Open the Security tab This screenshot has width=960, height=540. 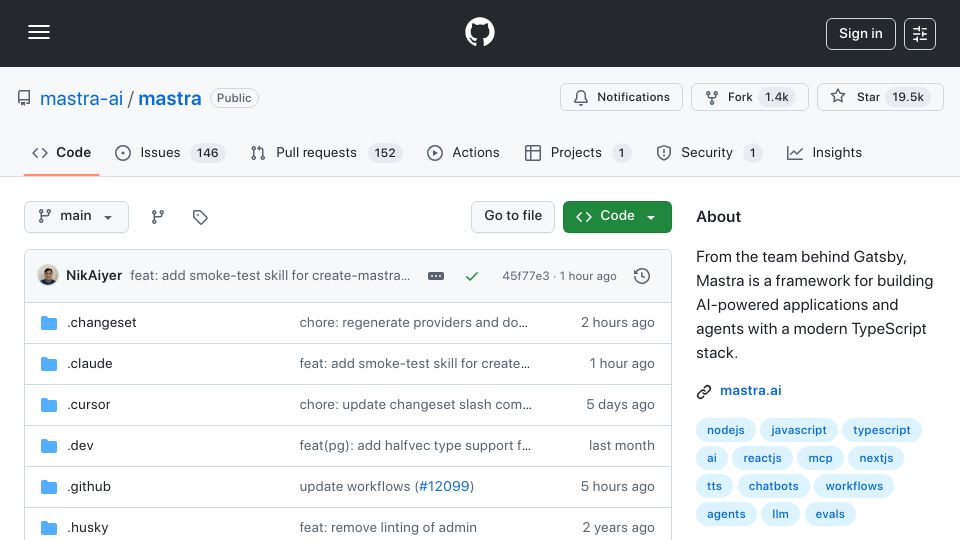[709, 152]
